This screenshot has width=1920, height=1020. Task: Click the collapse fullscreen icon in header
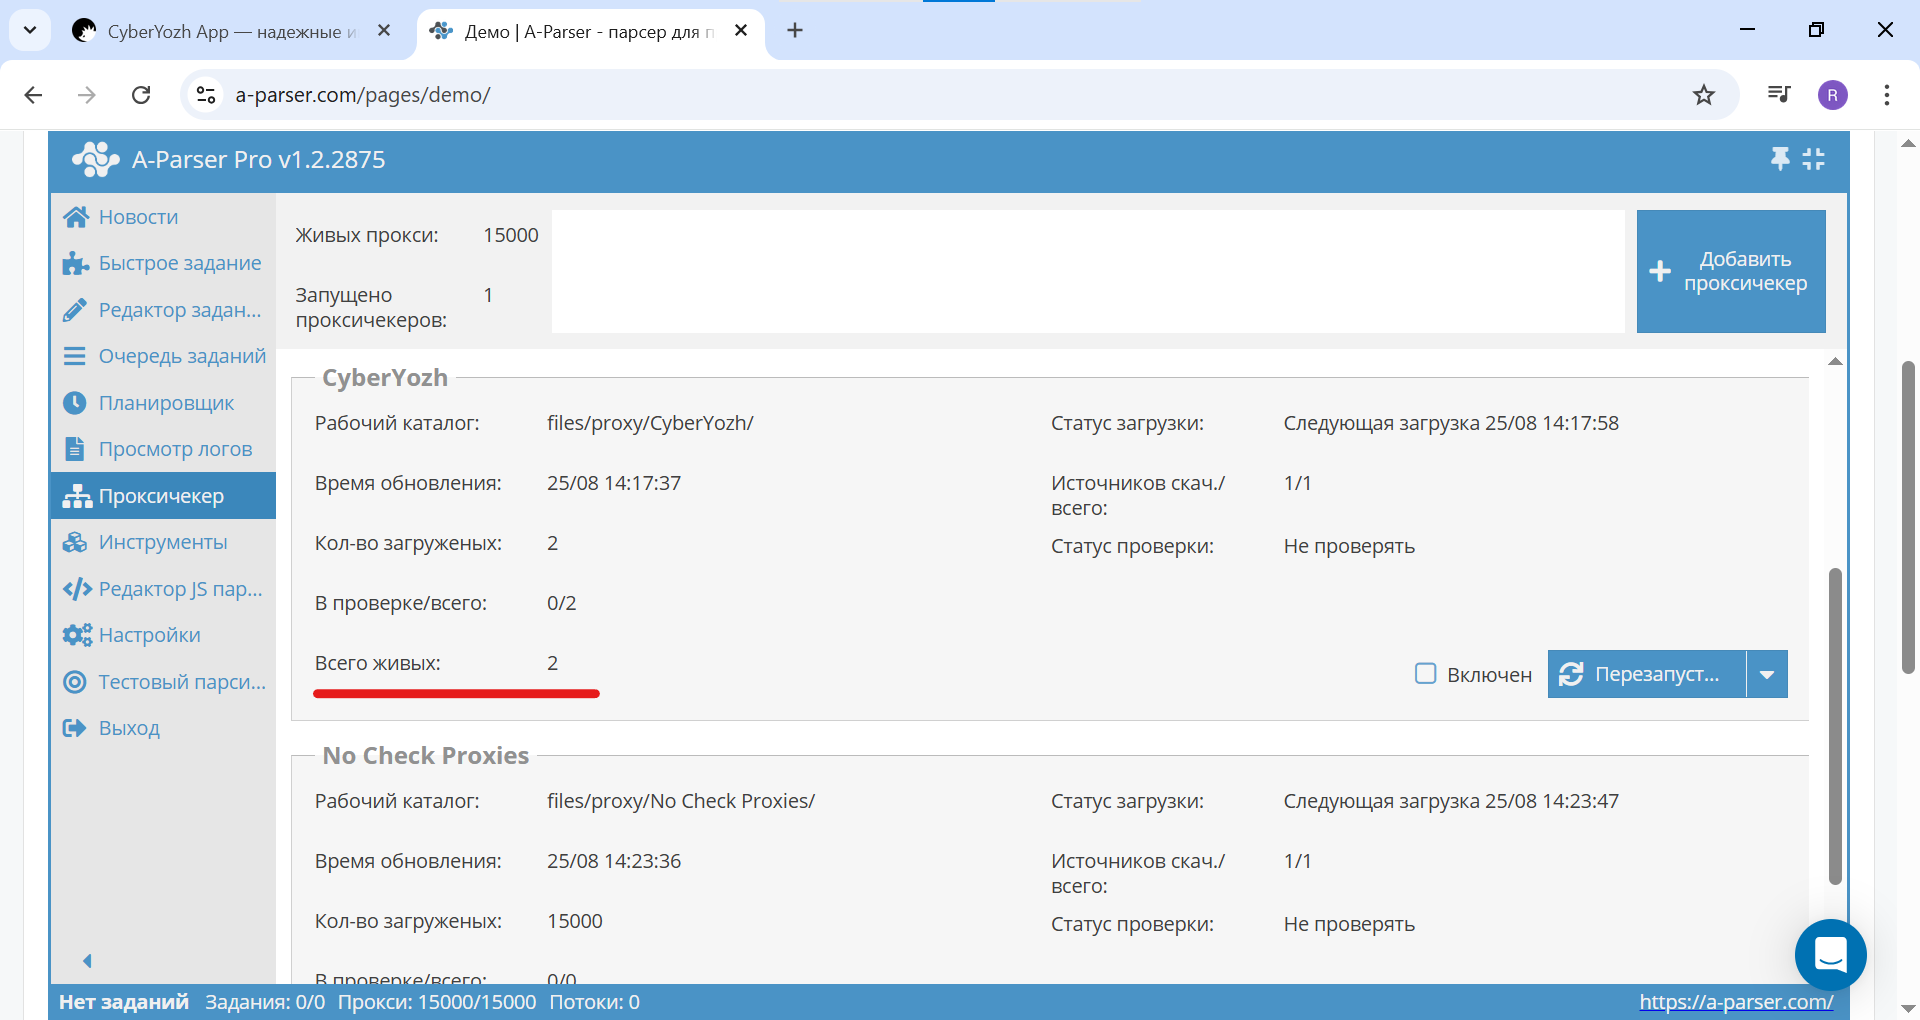pos(1814,159)
